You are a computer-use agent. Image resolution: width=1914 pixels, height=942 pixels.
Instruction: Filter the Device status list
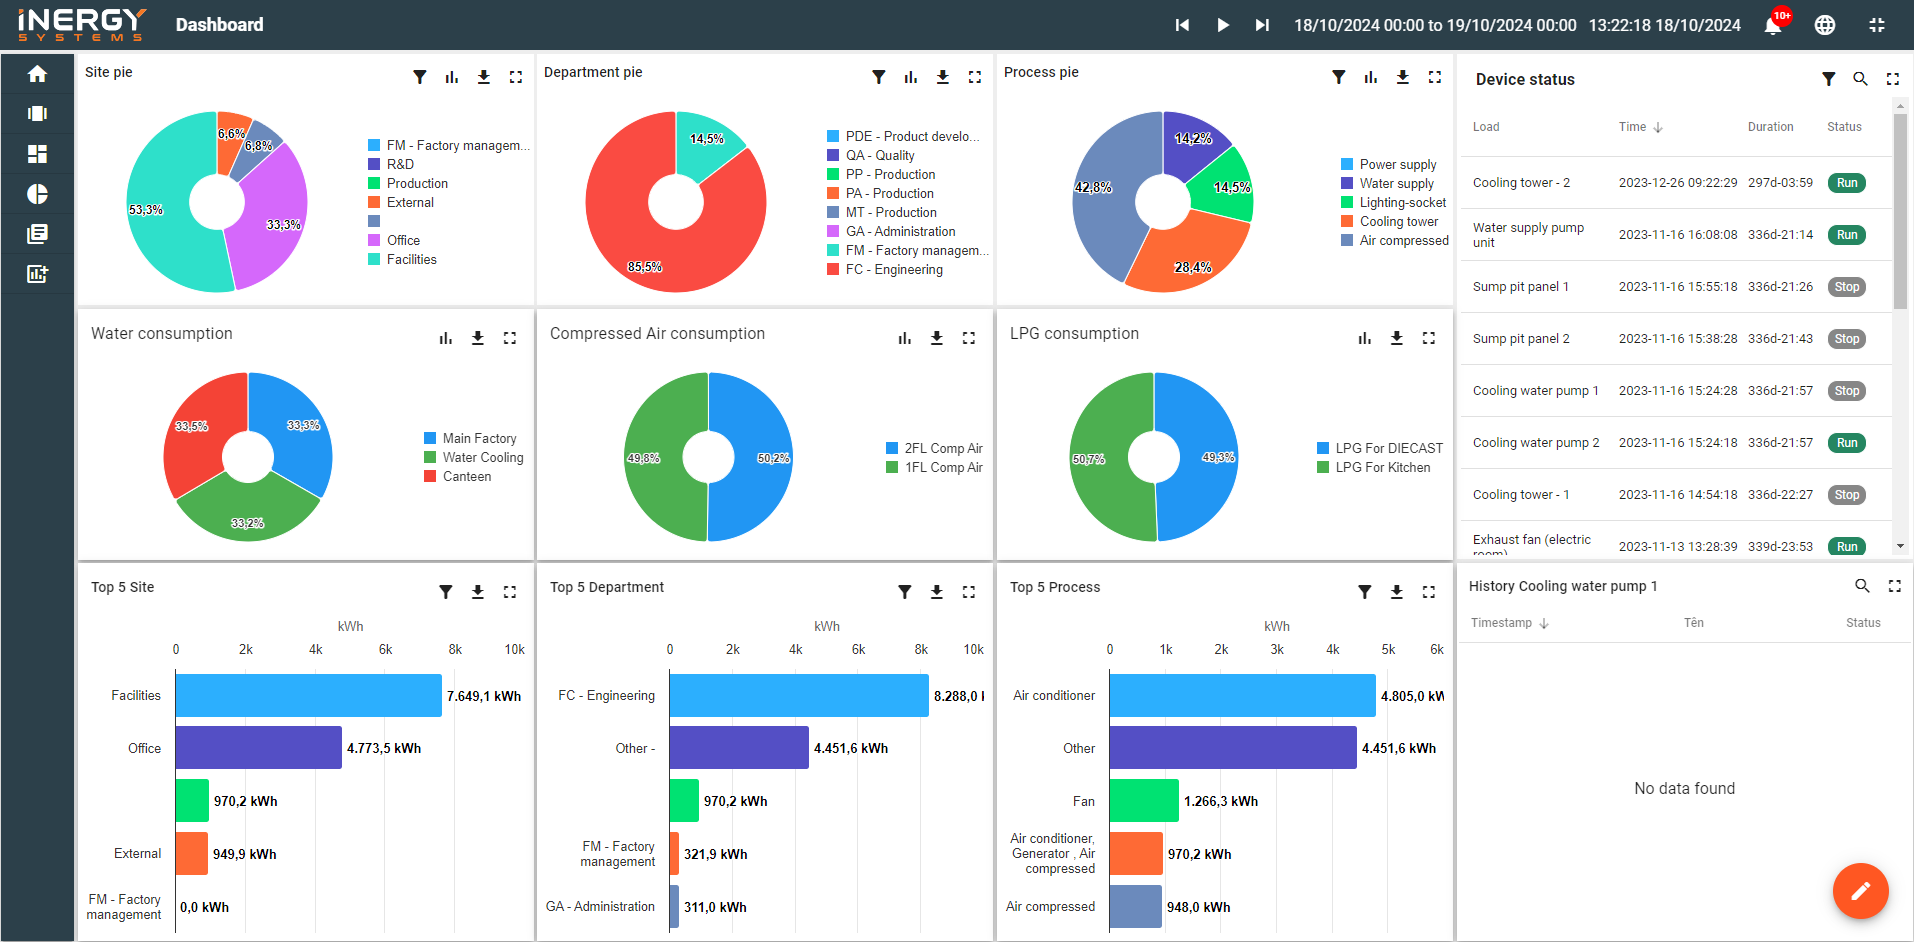(1829, 79)
